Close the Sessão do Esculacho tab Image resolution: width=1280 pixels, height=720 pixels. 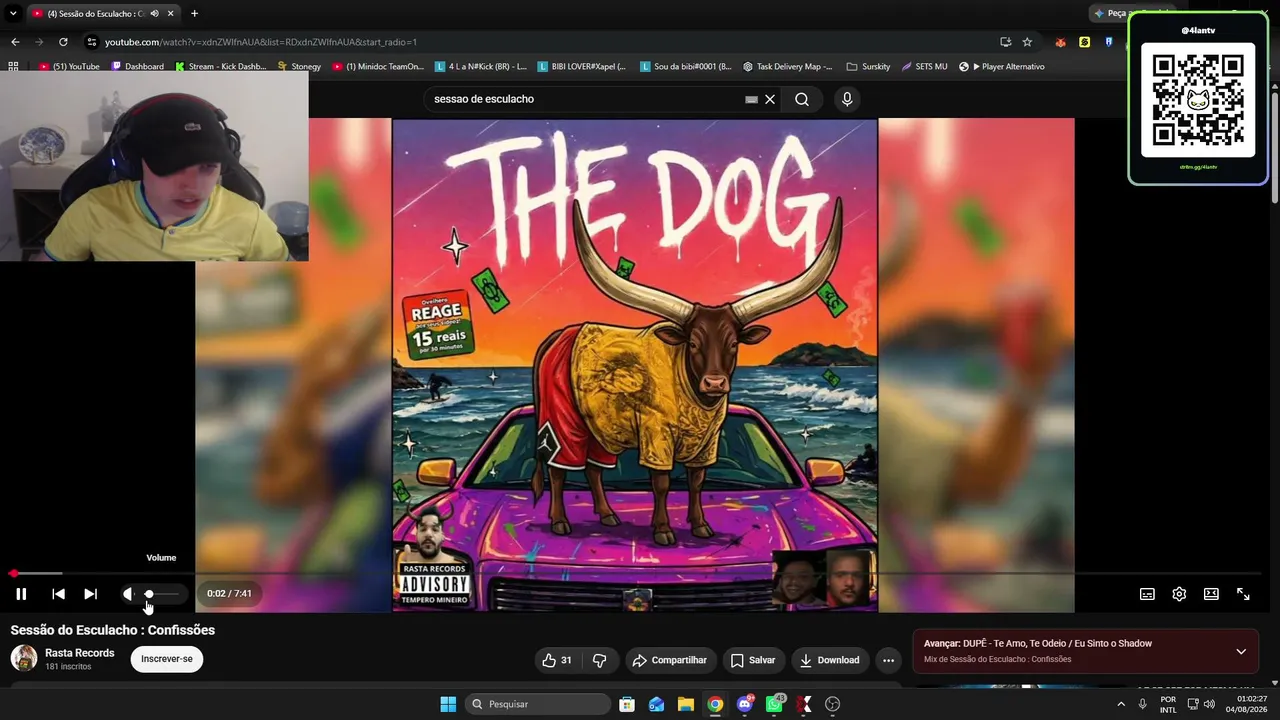(171, 14)
